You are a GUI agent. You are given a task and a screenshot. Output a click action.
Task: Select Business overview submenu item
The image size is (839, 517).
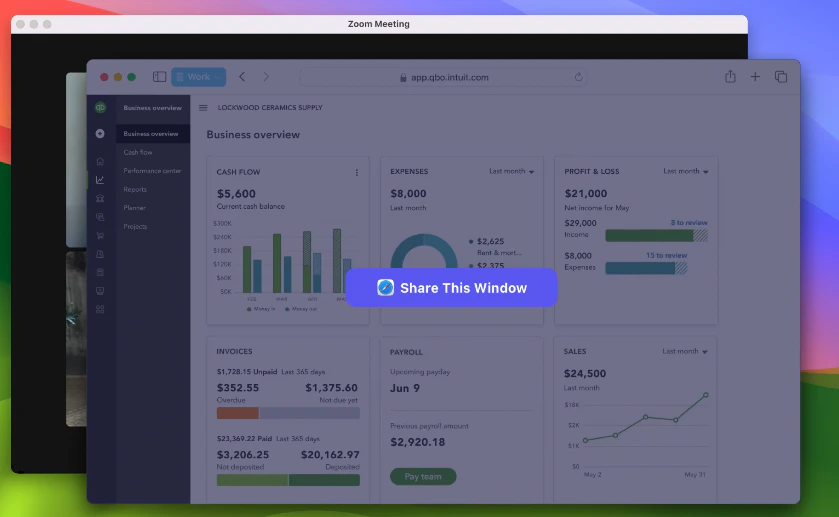[x=152, y=134]
